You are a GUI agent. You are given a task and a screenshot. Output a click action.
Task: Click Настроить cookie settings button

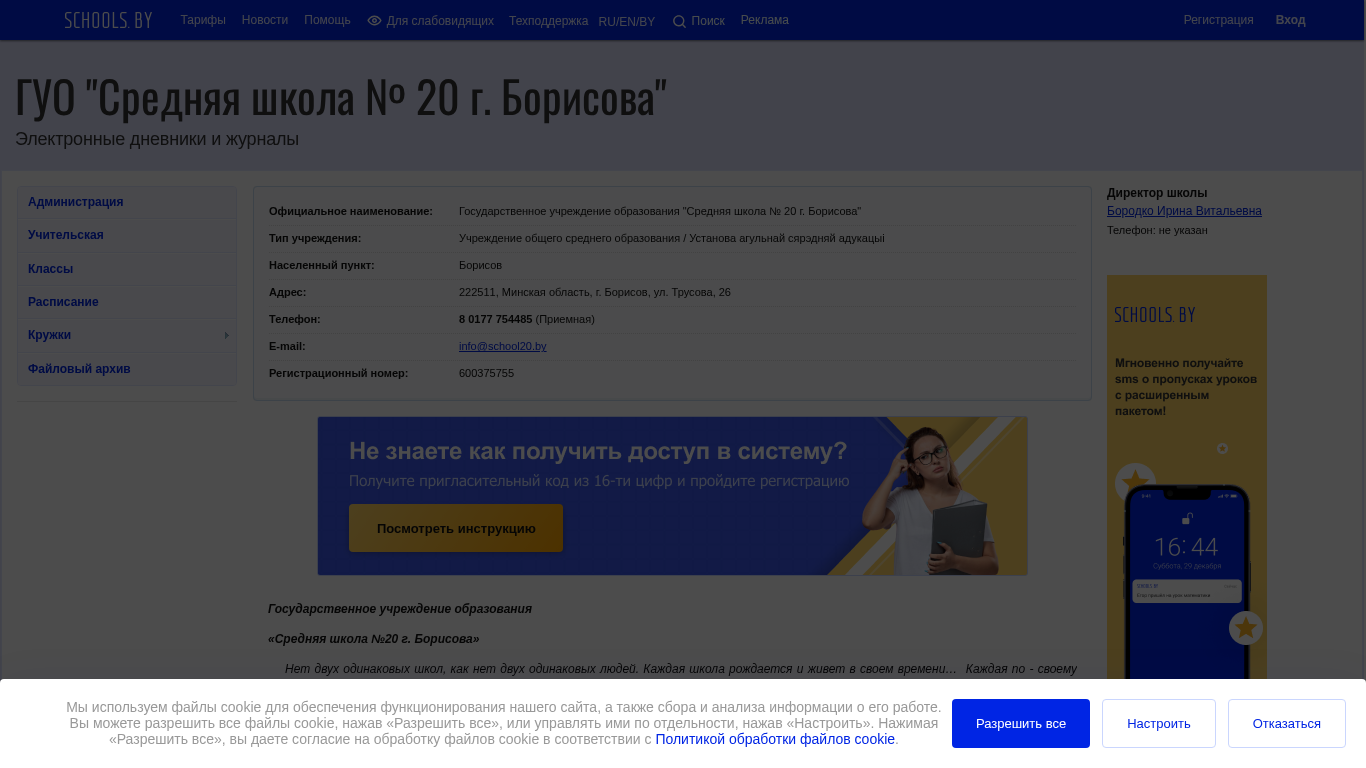pos(1159,723)
